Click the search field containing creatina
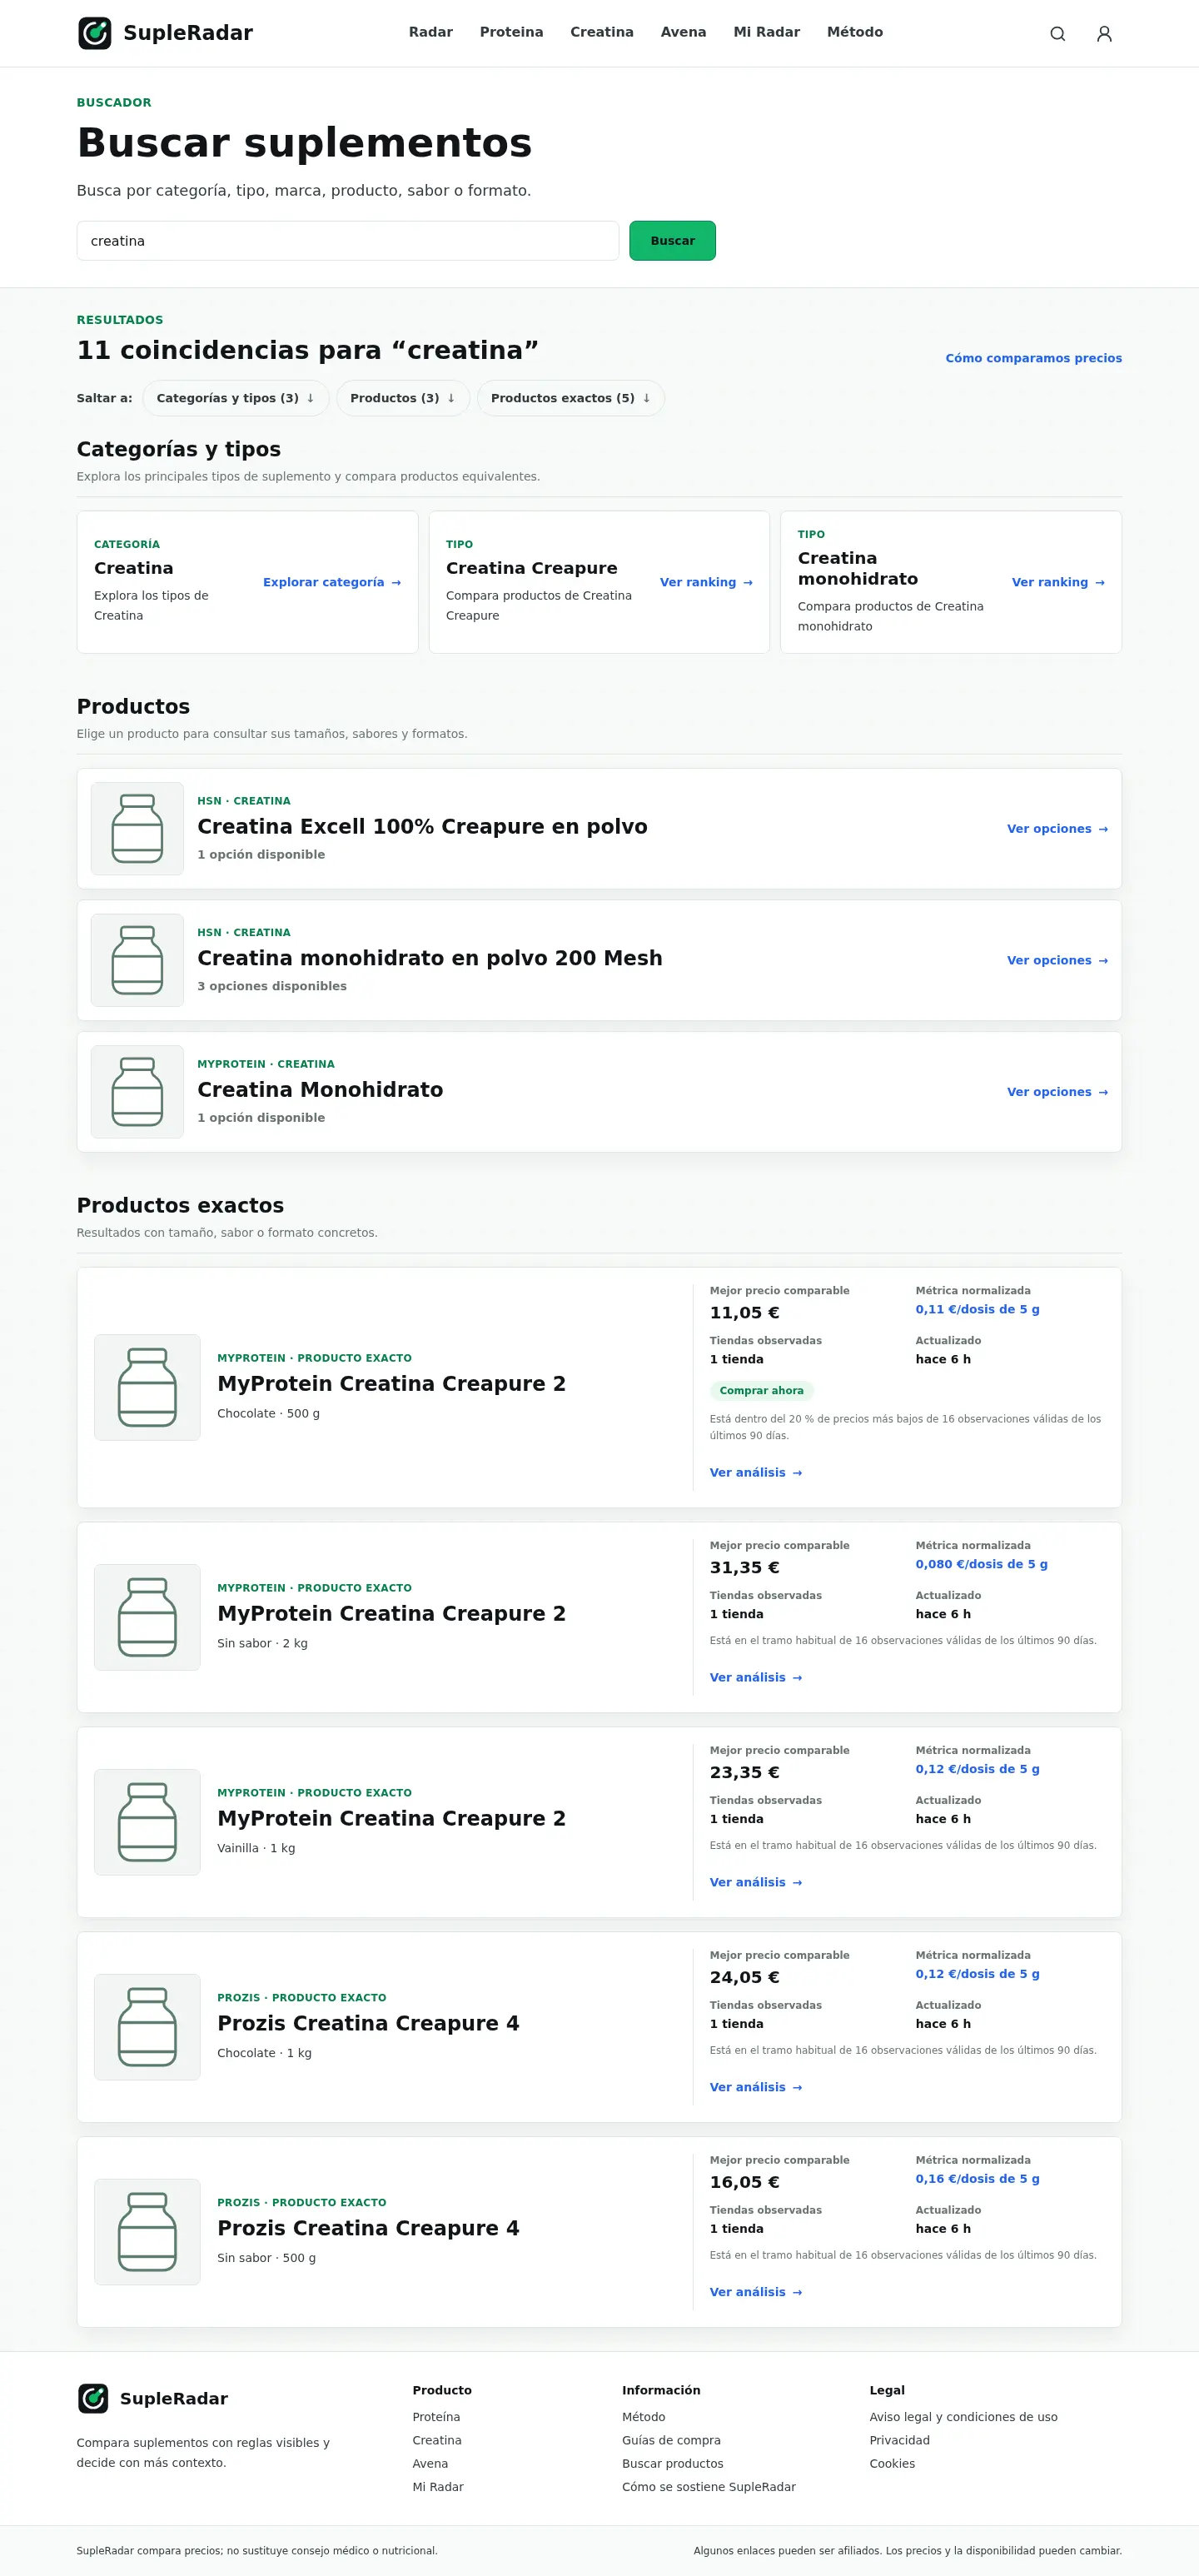 click(x=348, y=241)
